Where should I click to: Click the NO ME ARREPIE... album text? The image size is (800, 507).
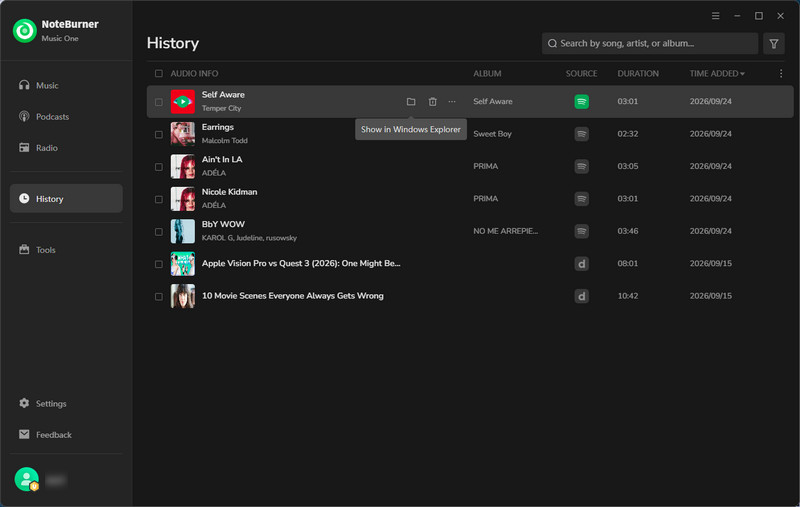coord(506,231)
